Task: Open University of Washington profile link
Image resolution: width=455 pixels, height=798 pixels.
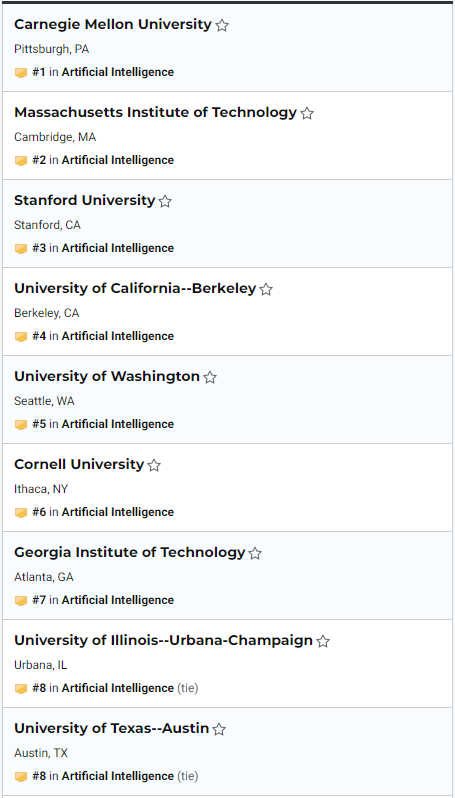Action: coord(107,376)
